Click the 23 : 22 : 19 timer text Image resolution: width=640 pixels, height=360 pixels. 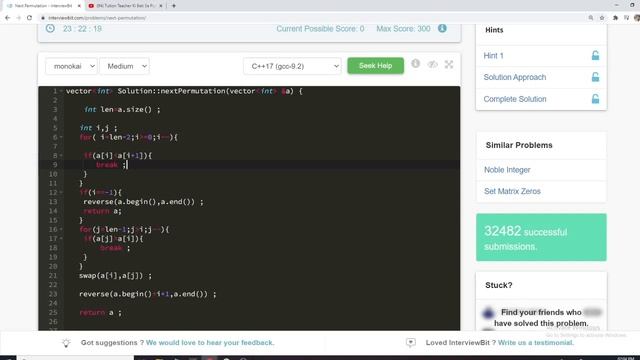82,29
